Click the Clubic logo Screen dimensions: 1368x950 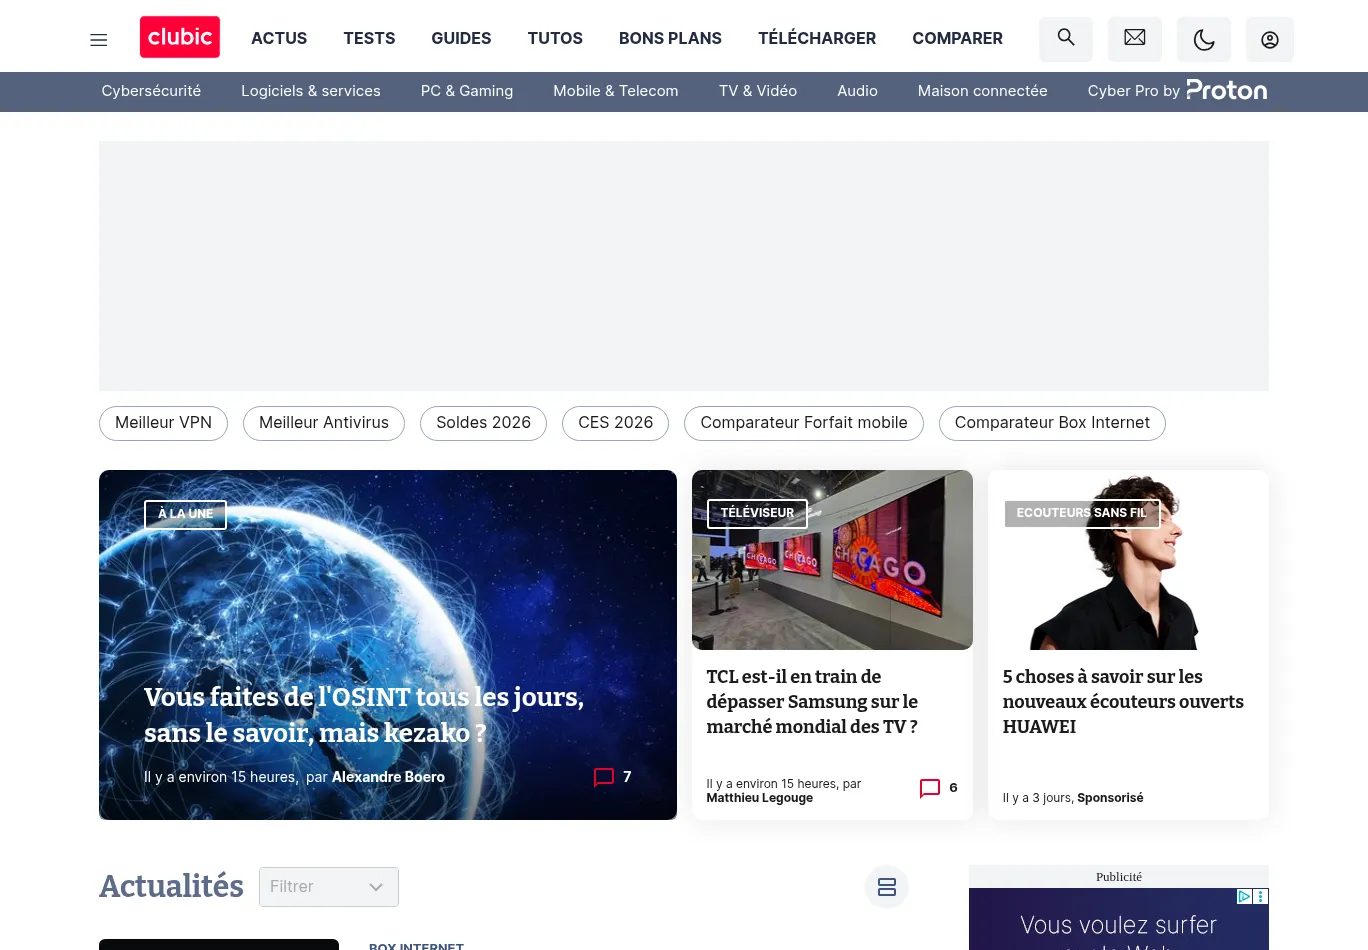pos(180,38)
